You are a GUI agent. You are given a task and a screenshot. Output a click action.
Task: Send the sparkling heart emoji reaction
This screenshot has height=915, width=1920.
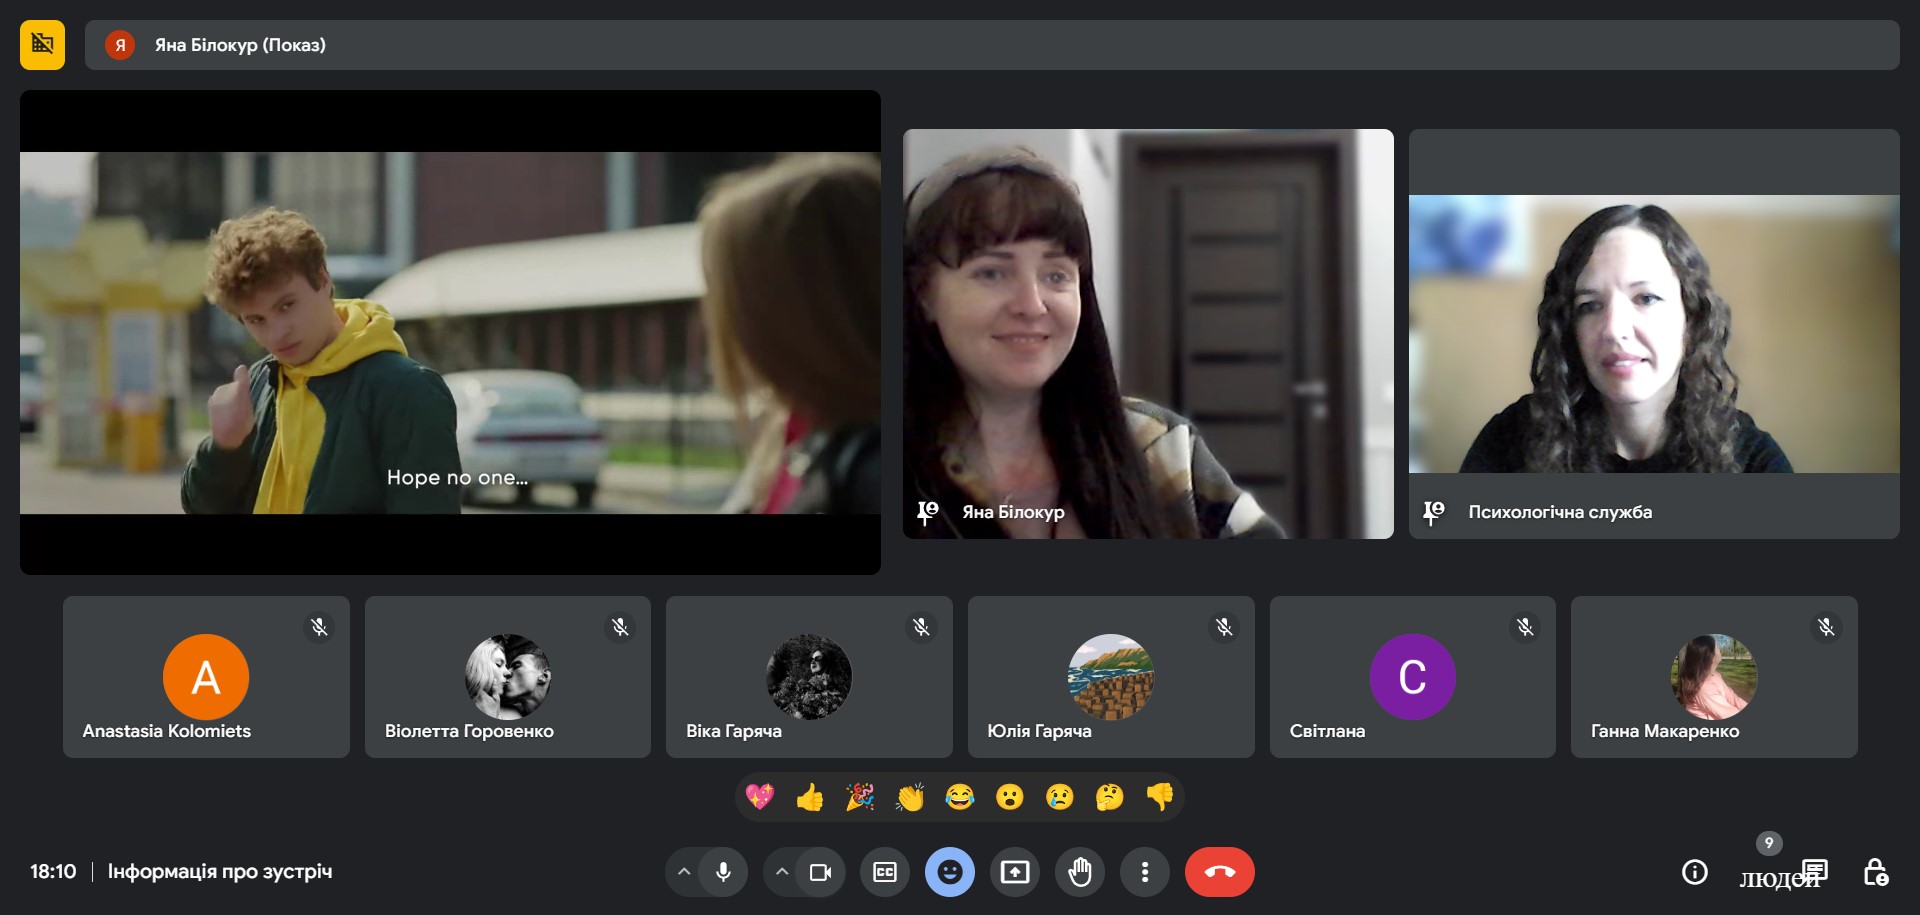coord(760,797)
